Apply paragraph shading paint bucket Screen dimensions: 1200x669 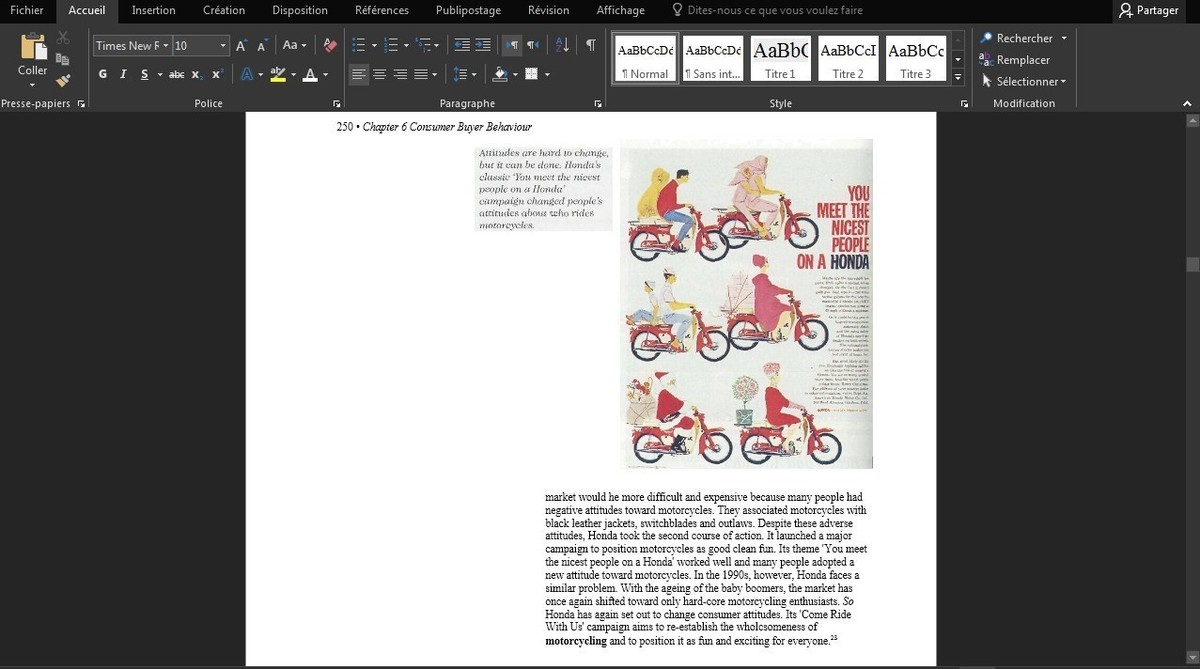(x=500, y=74)
